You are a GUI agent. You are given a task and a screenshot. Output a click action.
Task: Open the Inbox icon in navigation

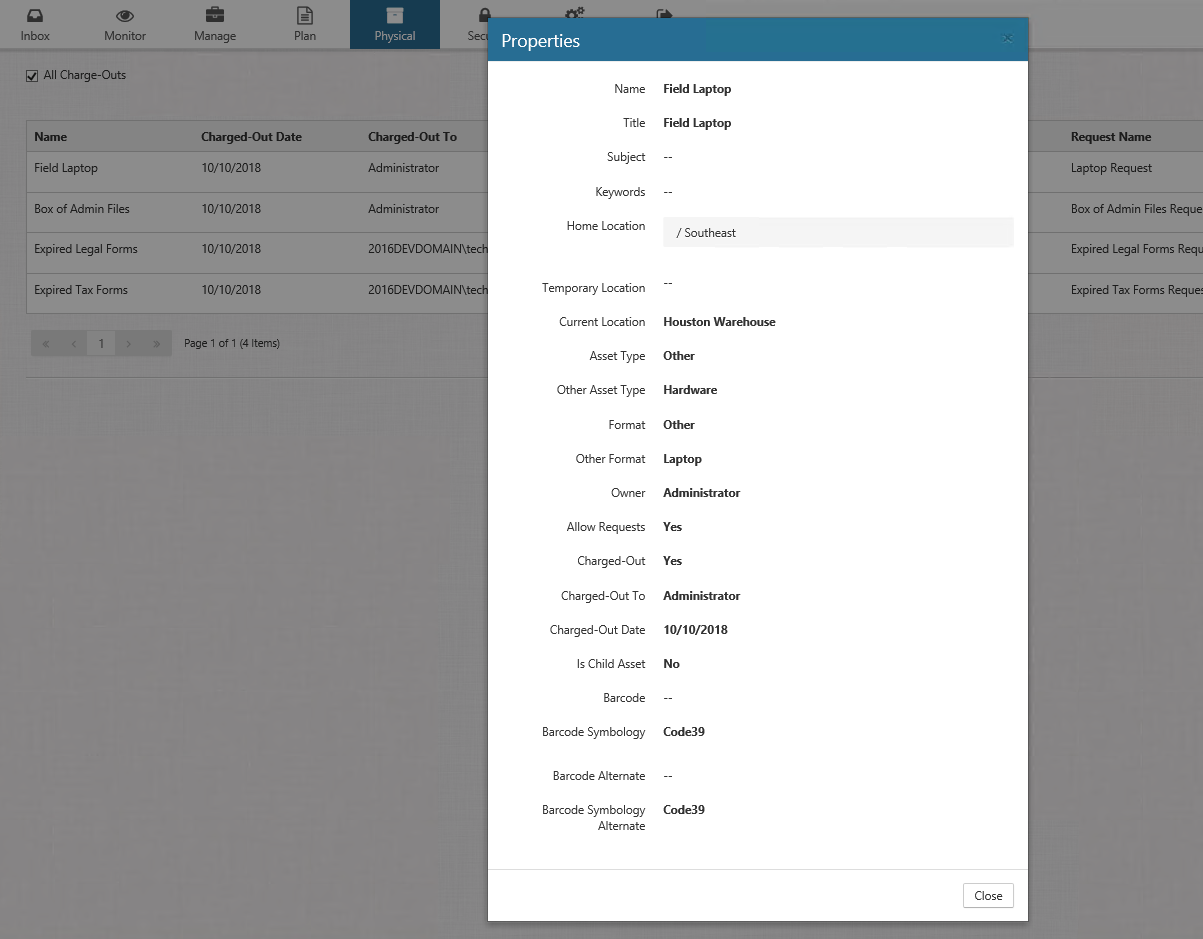click(x=35, y=16)
